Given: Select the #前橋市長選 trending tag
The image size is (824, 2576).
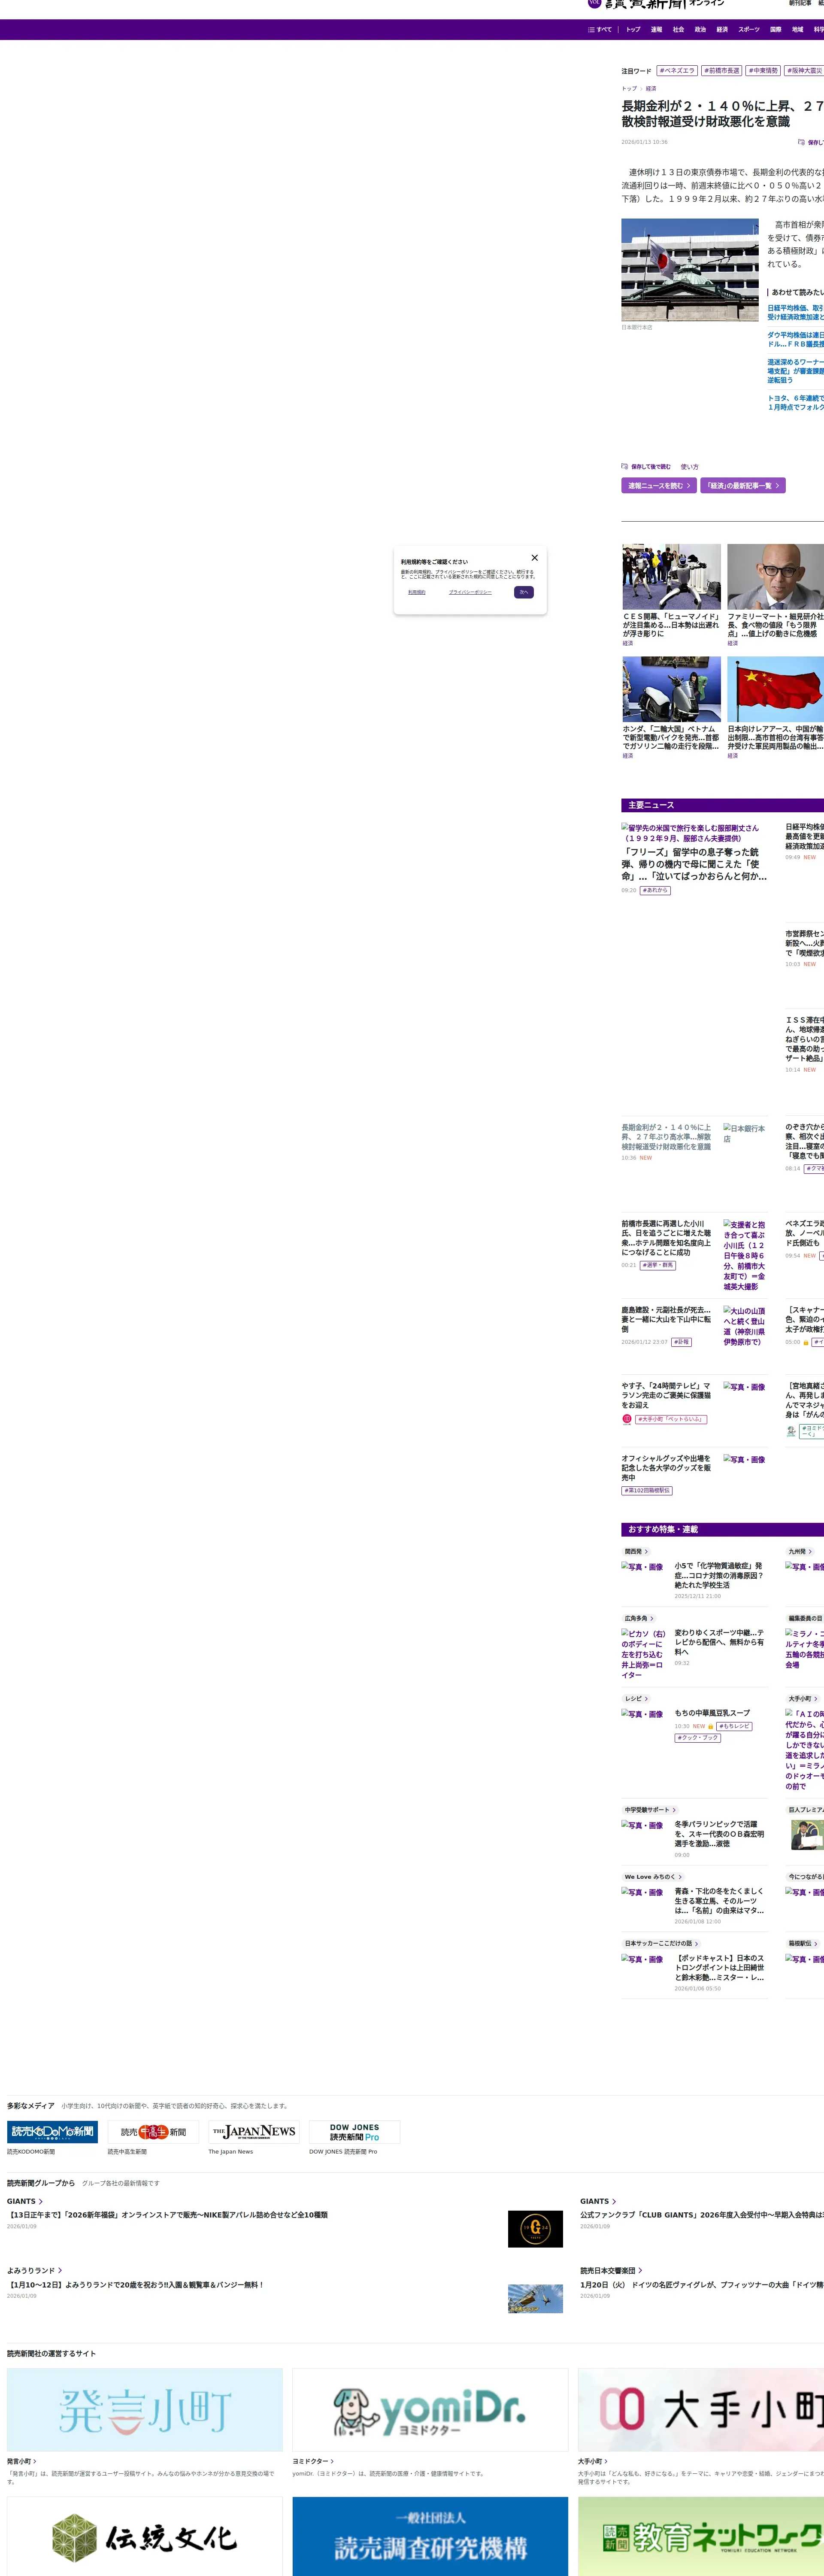Looking at the screenshot, I should pos(721,71).
